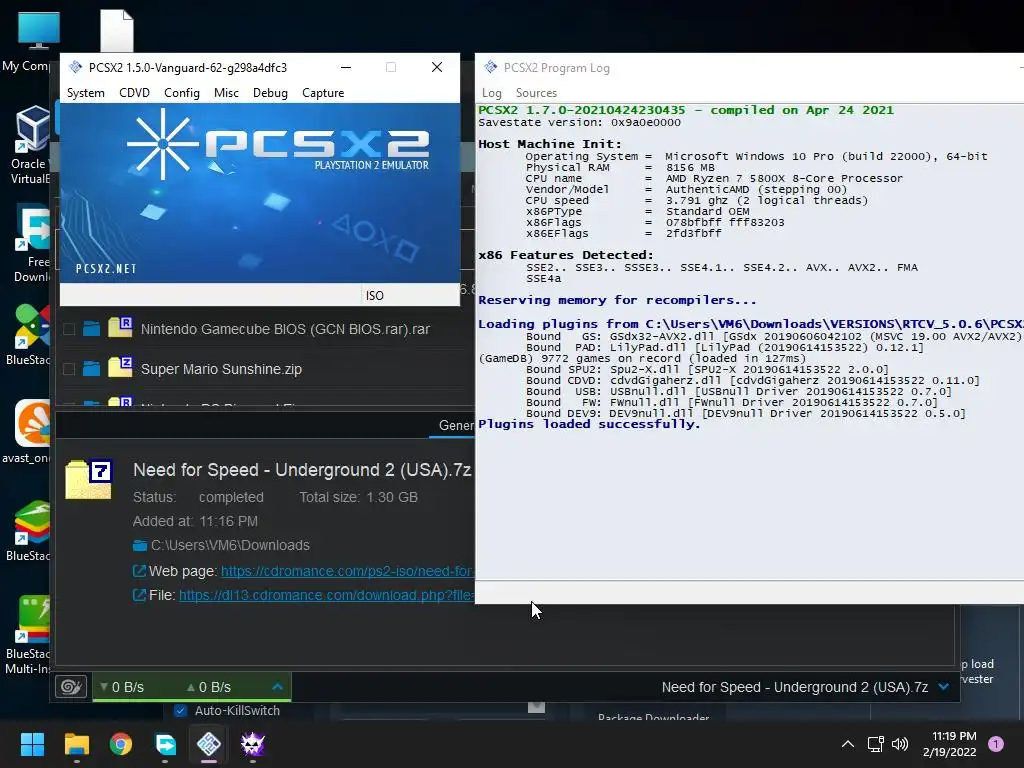Image resolution: width=1024 pixels, height=768 pixels.
Task: Open the Misc menu in PCSX2
Action: click(x=226, y=93)
